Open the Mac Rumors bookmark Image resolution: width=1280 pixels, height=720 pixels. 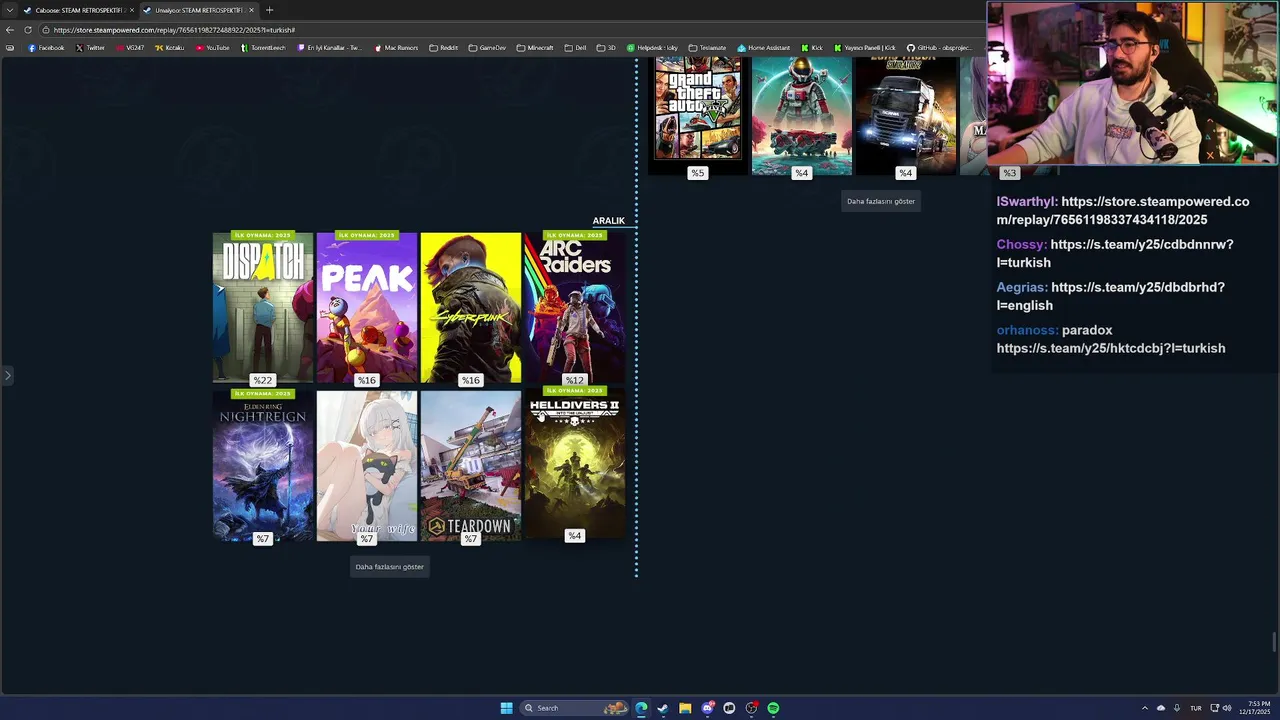396,48
